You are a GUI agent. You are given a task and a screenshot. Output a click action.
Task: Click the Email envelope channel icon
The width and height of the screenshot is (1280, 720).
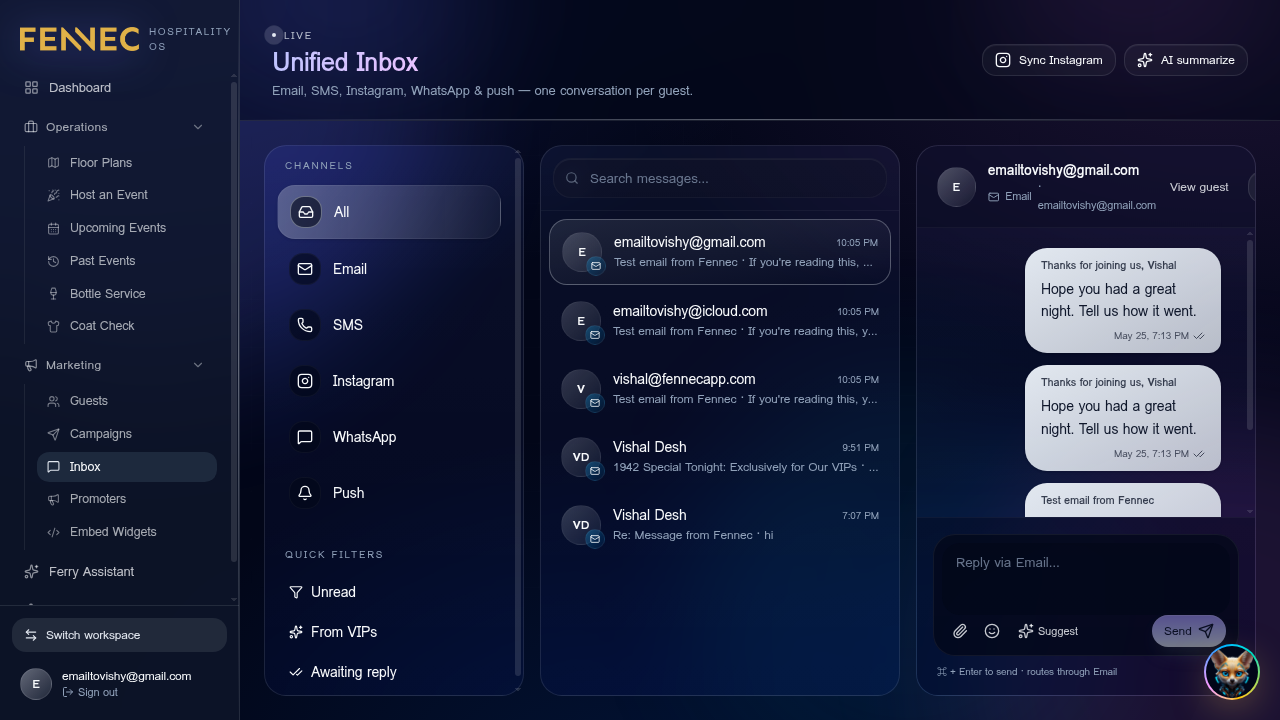click(x=305, y=269)
